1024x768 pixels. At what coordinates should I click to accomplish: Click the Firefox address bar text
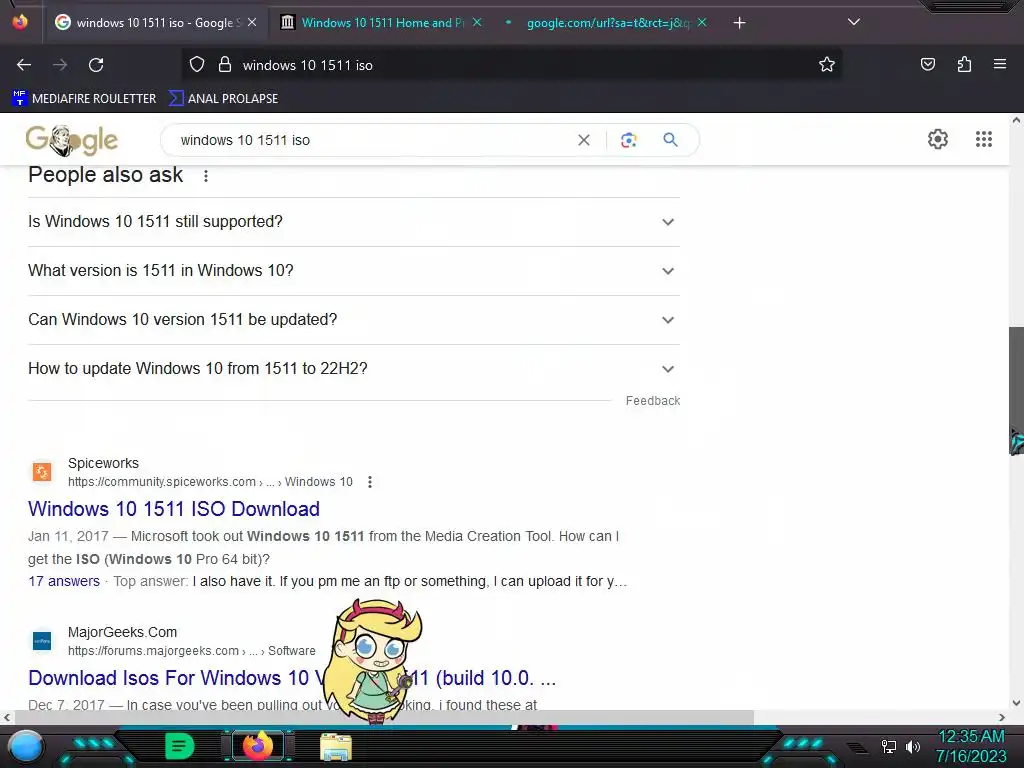[308, 65]
